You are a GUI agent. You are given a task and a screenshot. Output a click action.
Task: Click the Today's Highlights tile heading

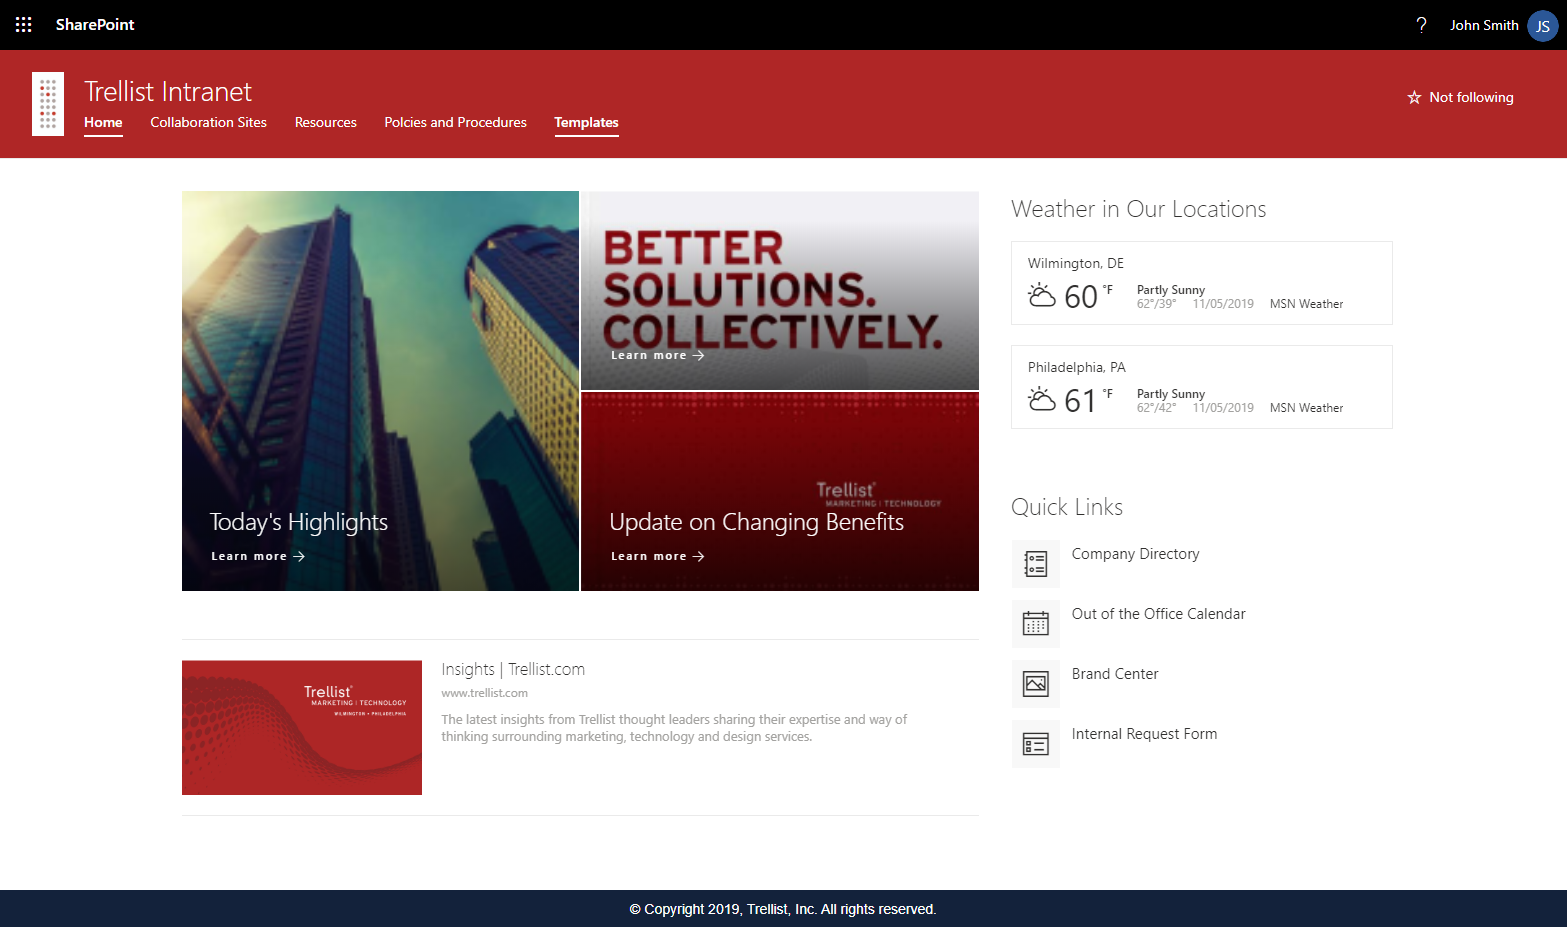(x=299, y=522)
